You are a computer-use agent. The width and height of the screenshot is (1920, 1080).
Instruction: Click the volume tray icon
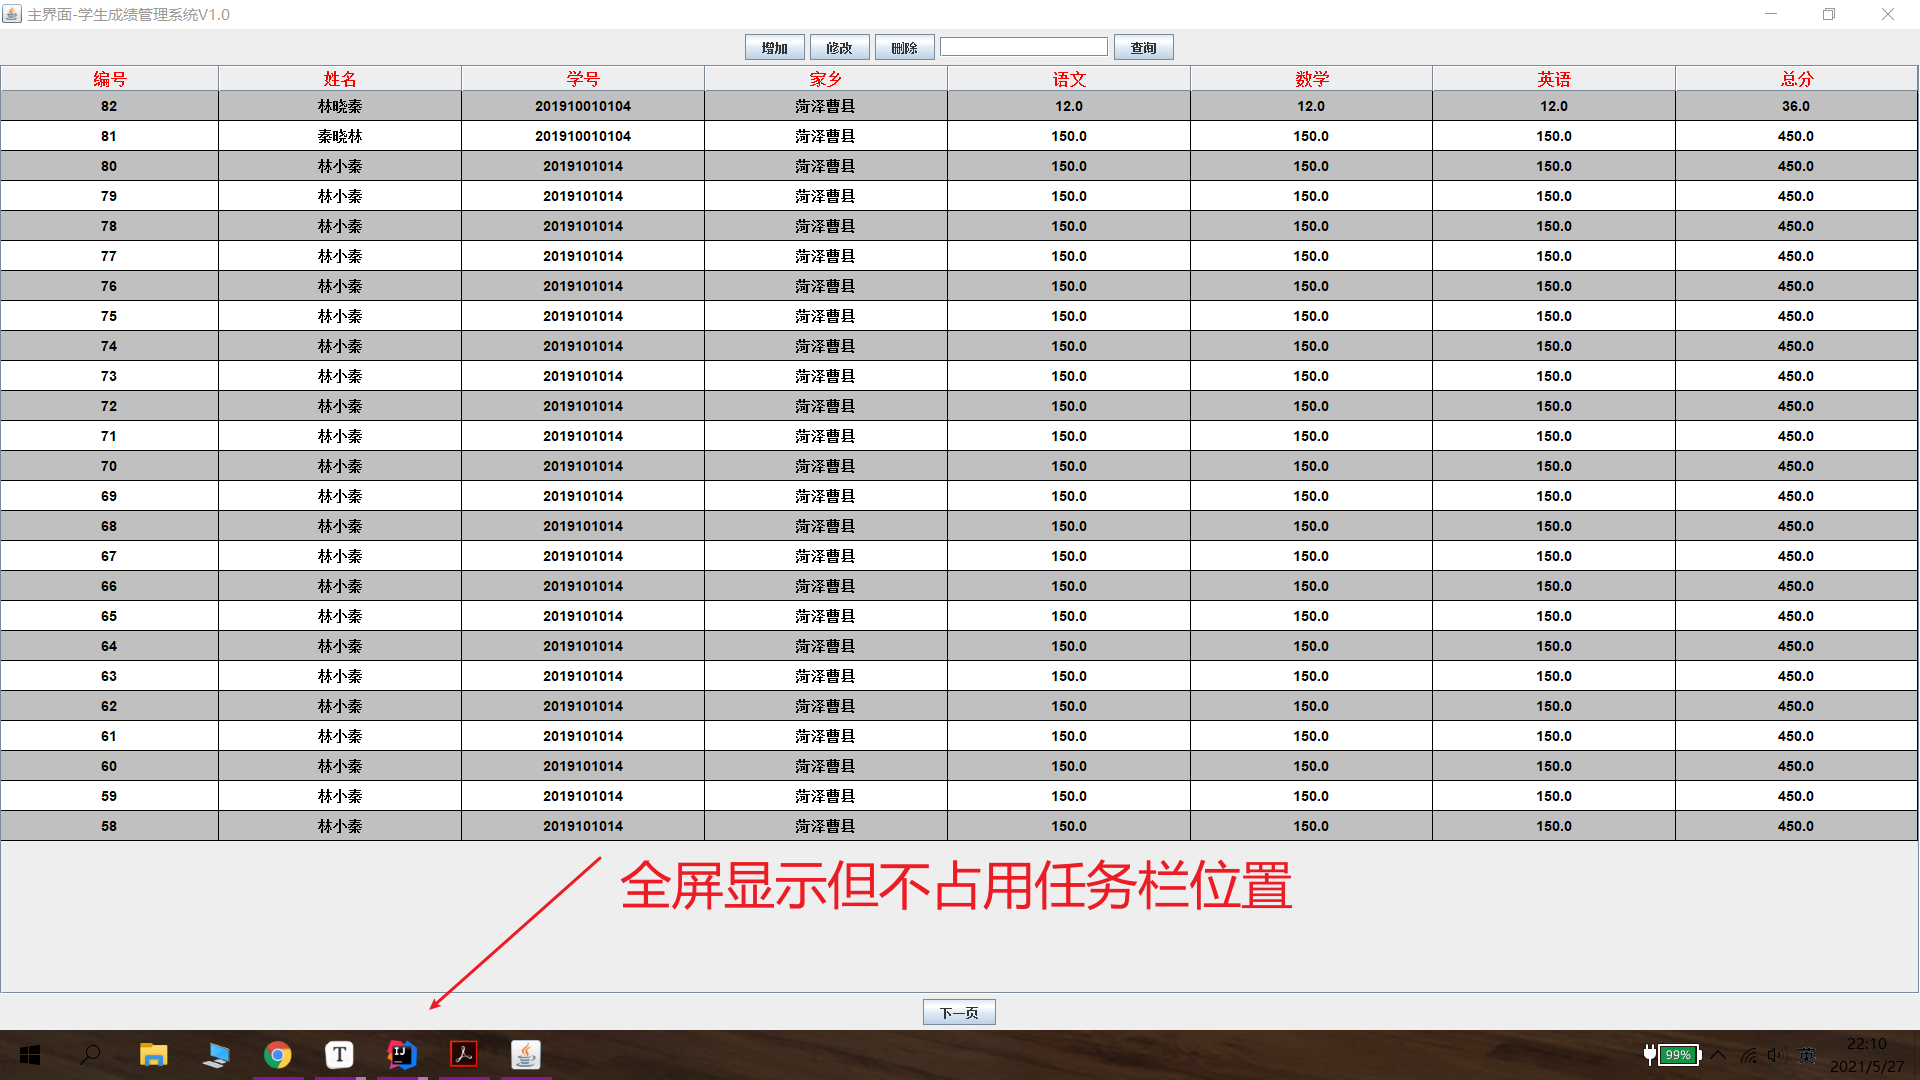click(1777, 1055)
